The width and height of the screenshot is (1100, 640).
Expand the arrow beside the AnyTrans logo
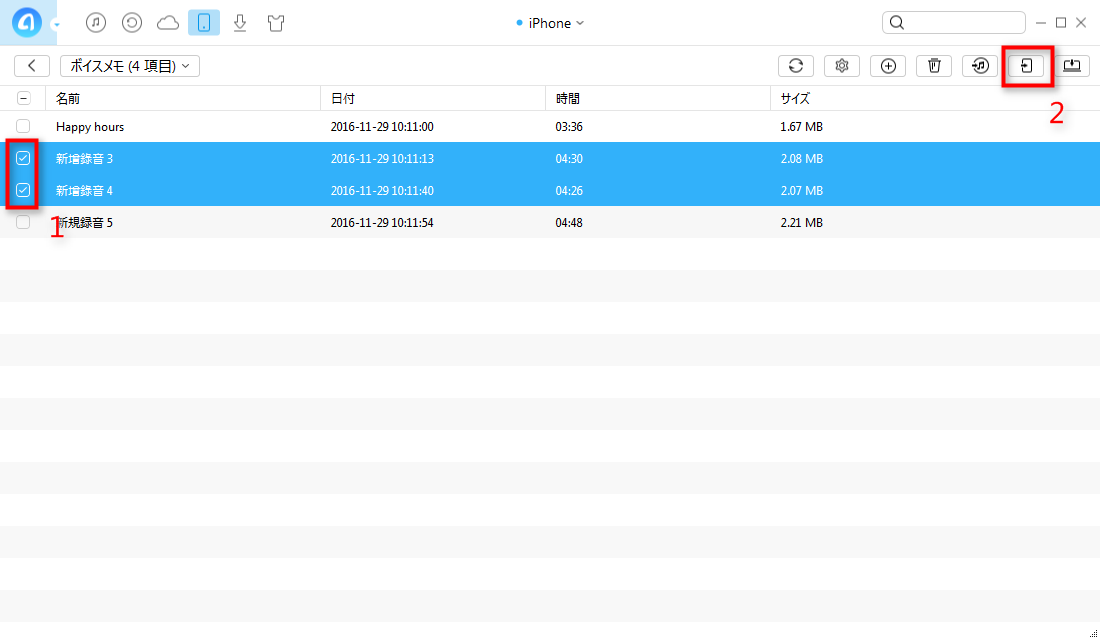56,25
